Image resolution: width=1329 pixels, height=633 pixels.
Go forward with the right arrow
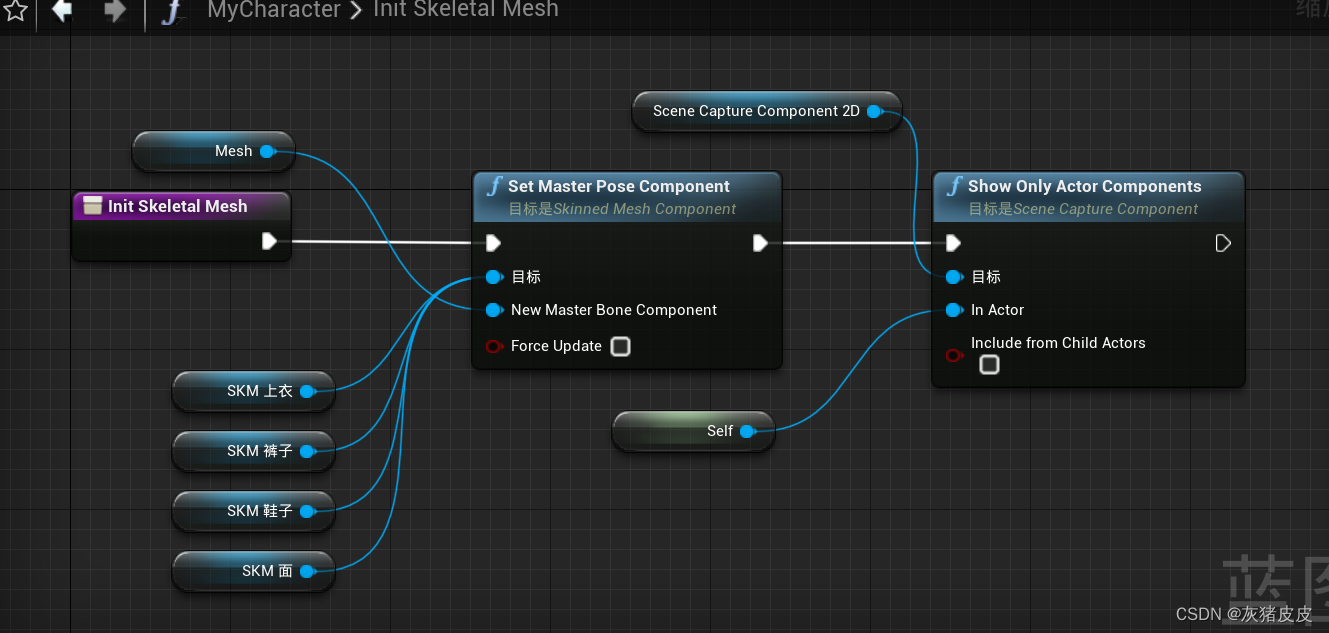pyautogui.click(x=115, y=10)
